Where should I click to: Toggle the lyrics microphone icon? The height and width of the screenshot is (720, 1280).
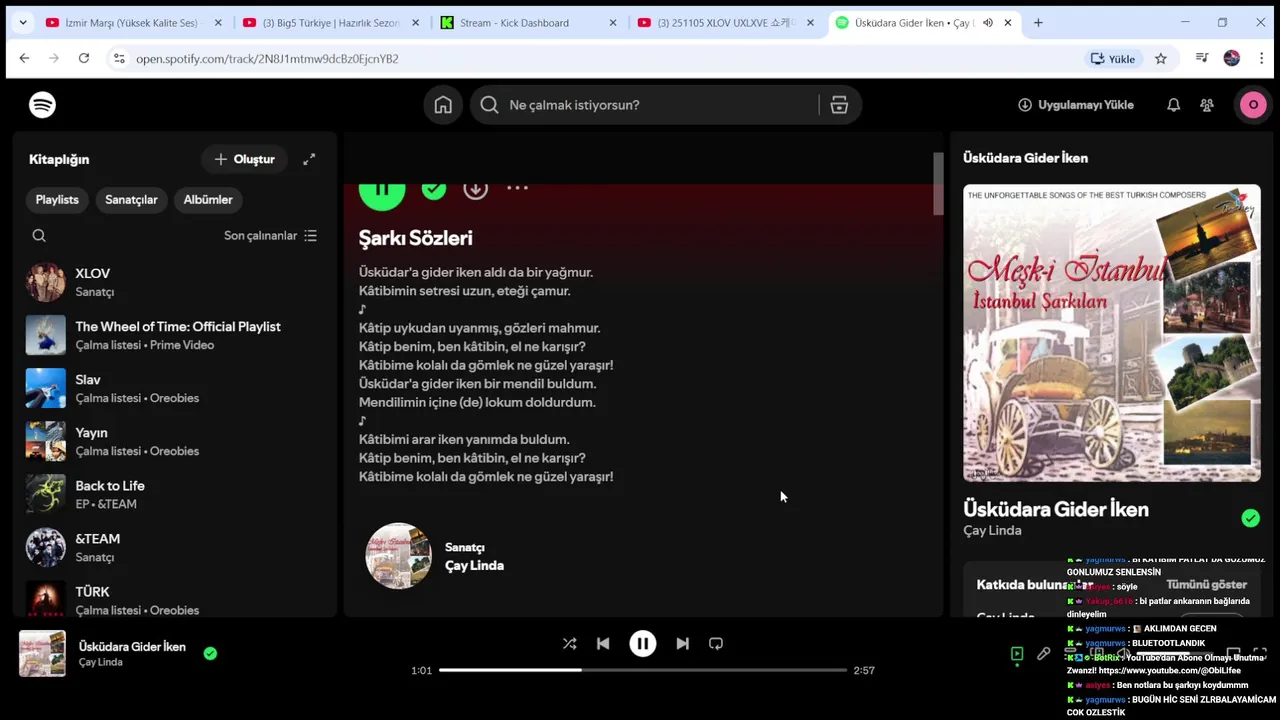point(1043,654)
